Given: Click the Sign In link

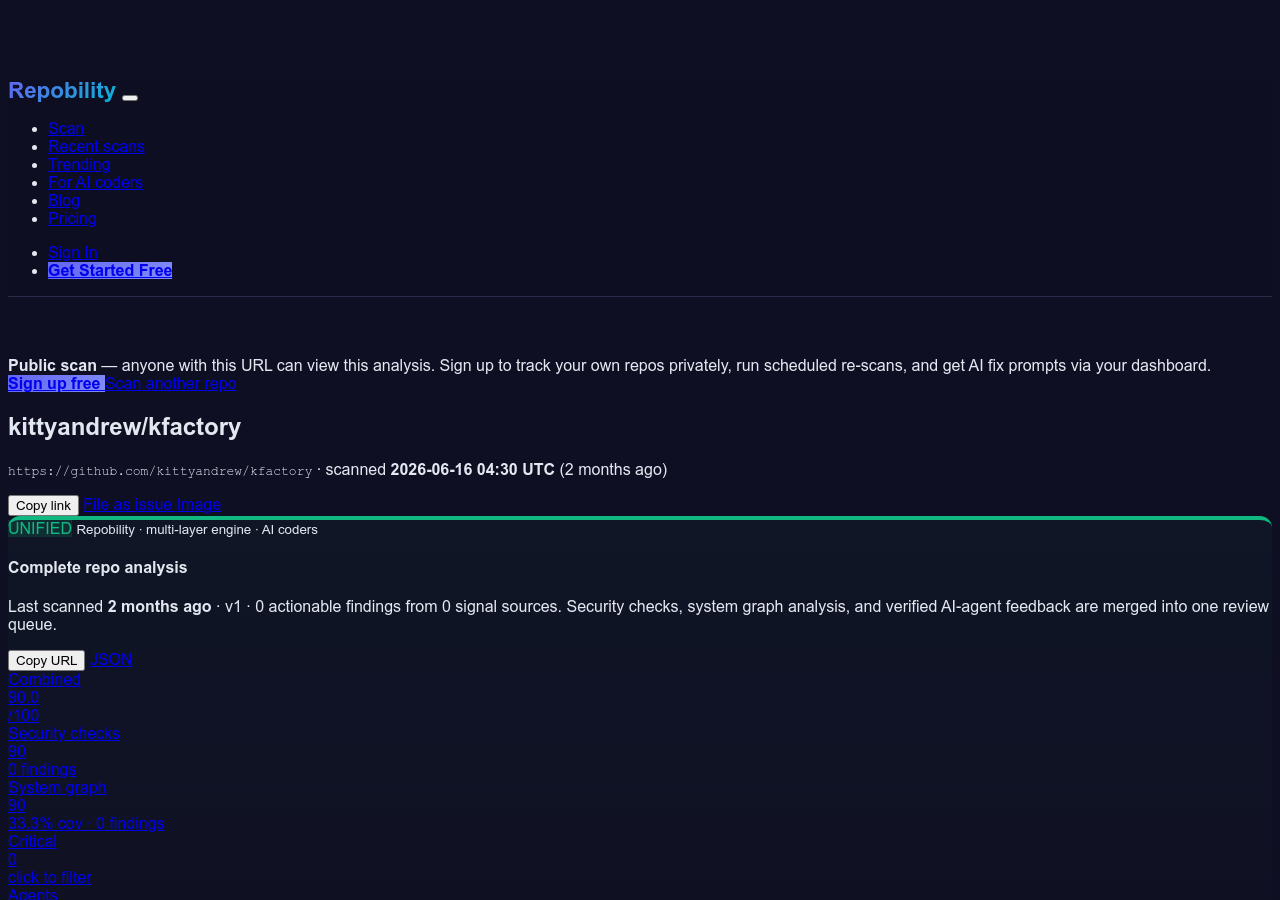Looking at the screenshot, I should (x=73, y=252).
